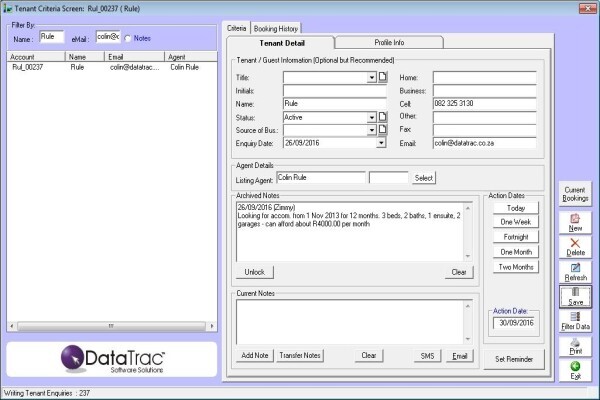
Task: Click tenant list scroll right arrow
Action: point(212,326)
